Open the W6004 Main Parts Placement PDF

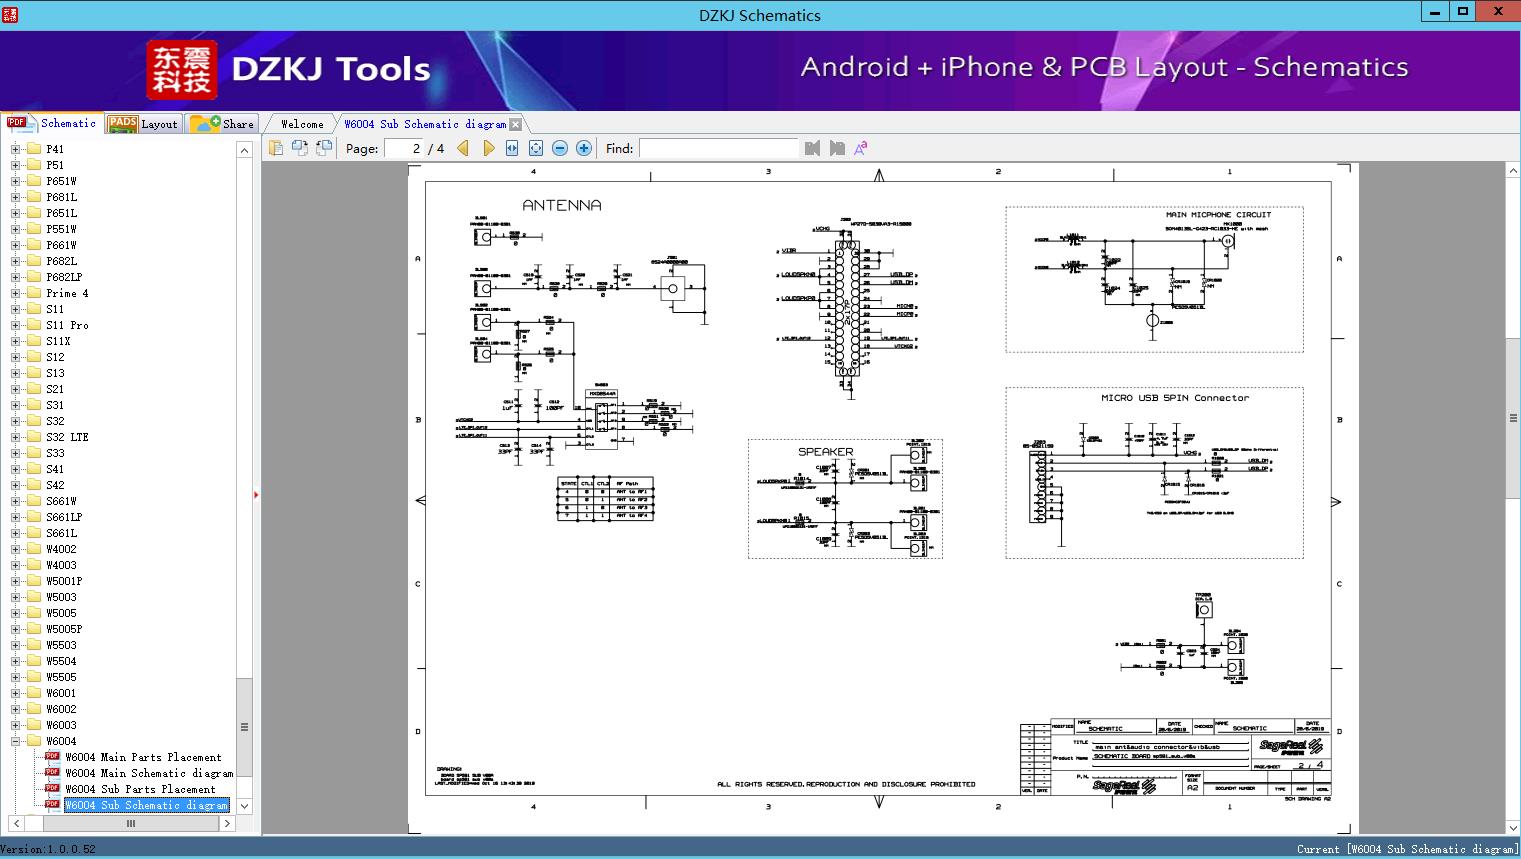145,757
